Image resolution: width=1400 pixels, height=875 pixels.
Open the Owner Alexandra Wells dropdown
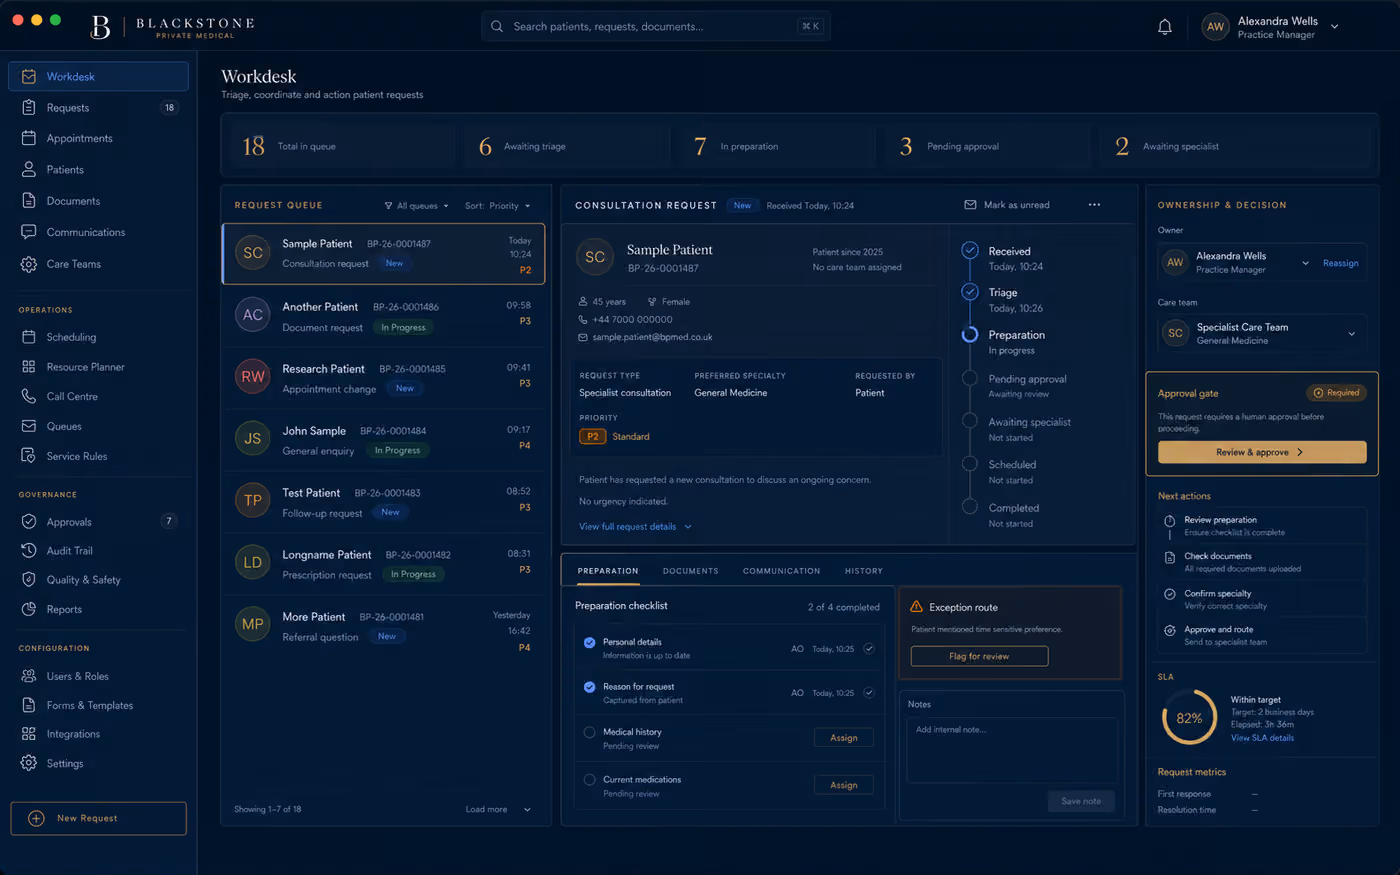tap(1305, 263)
